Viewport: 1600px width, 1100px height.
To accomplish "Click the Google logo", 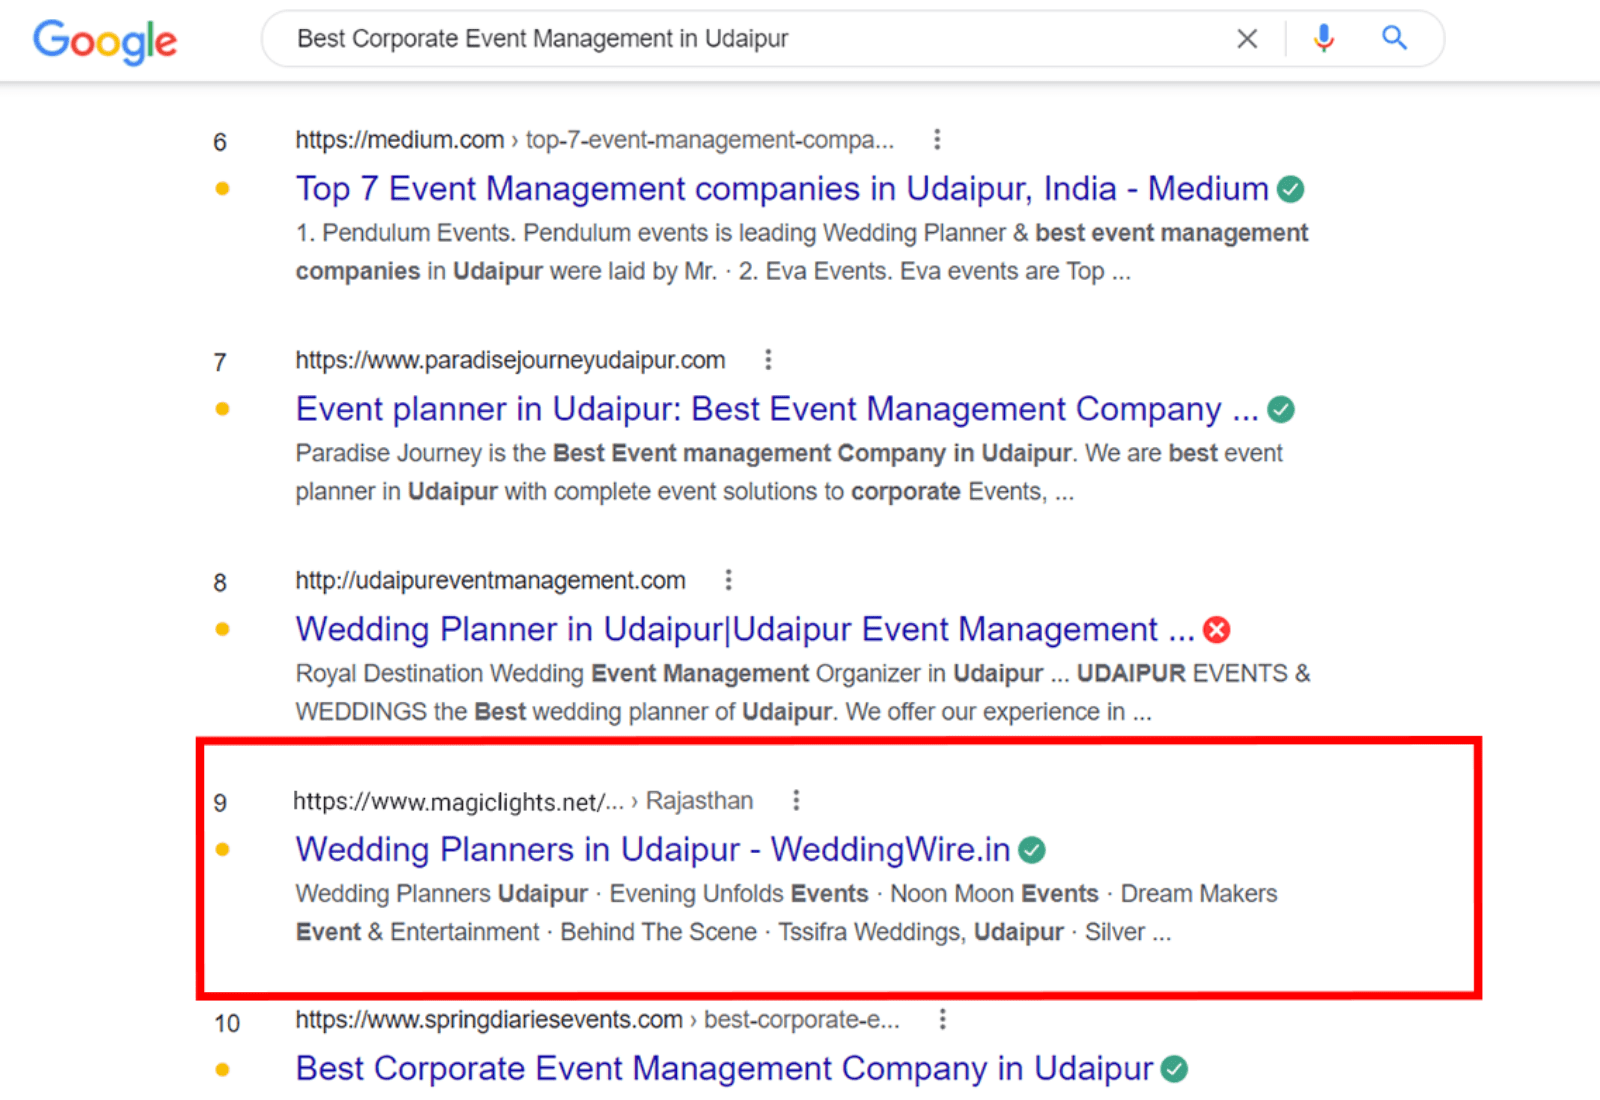I will [105, 41].
